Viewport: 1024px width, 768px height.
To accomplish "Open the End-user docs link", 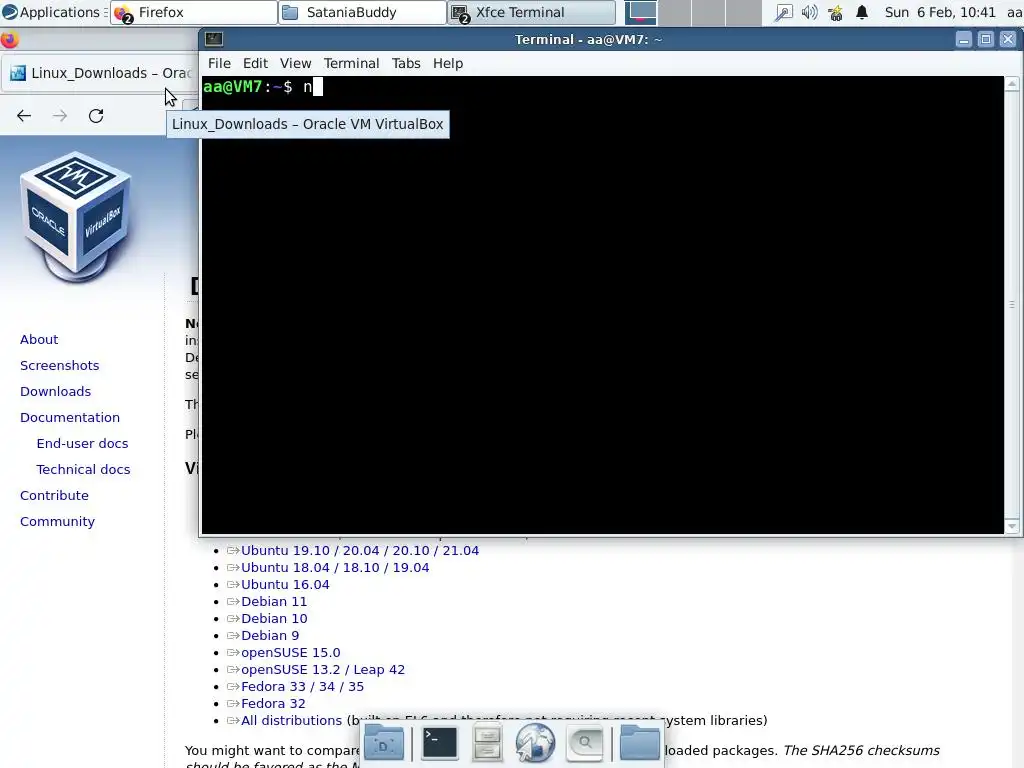I will 82,443.
